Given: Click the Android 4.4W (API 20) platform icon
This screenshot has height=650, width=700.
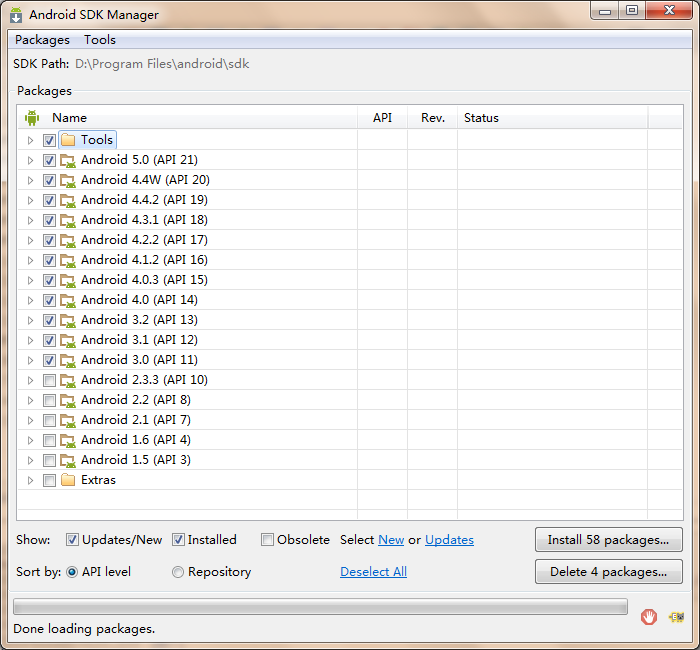Looking at the screenshot, I should point(68,180).
